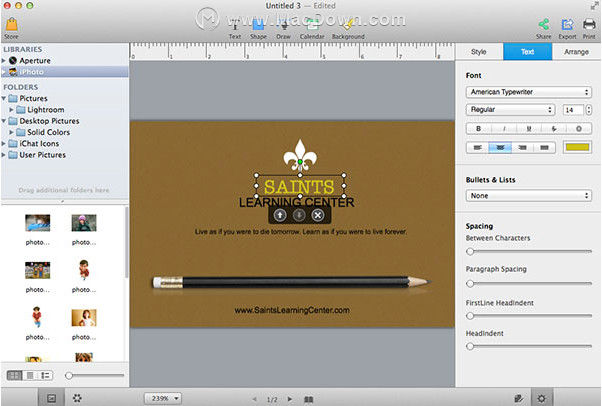Click the Share icon
Image resolution: width=602 pixels, height=406 pixels.
tap(544, 28)
